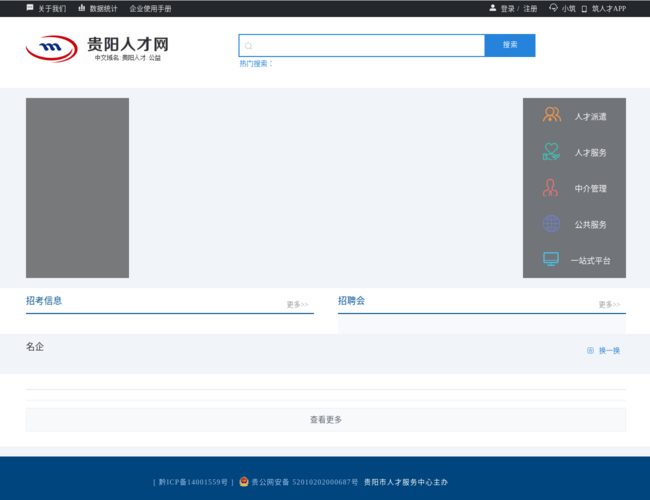Click 更多>> next to 招考信息
This screenshot has width=650, height=500.
pyautogui.click(x=297, y=305)
